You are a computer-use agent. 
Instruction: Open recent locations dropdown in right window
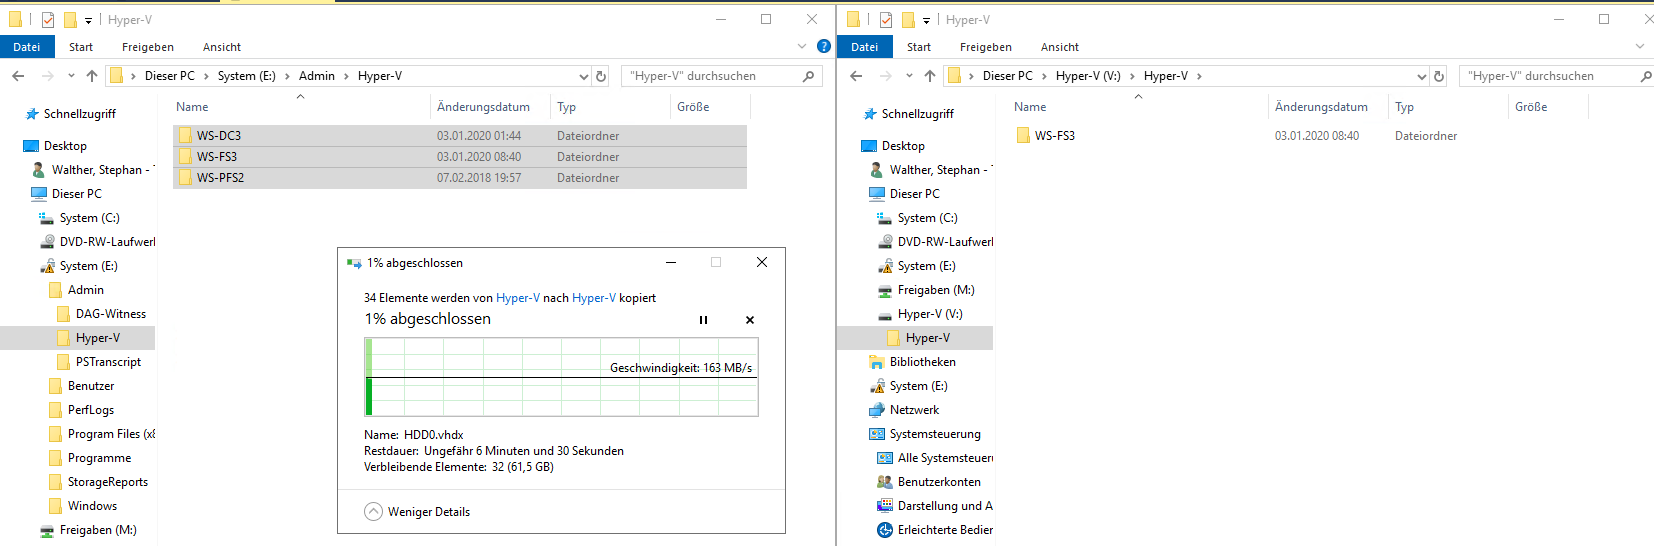pos(909,76)
